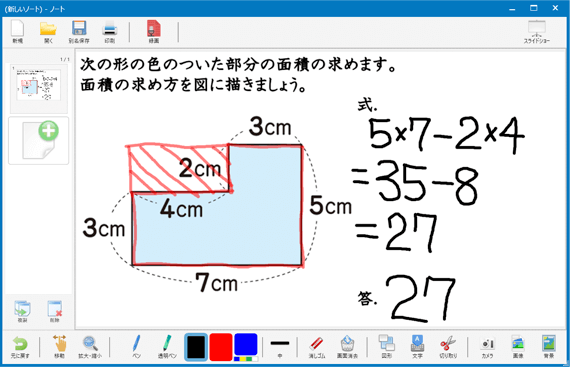Screen dimensions: 570x367
Task: Insert an image with the picture icon
Action: 518,347
